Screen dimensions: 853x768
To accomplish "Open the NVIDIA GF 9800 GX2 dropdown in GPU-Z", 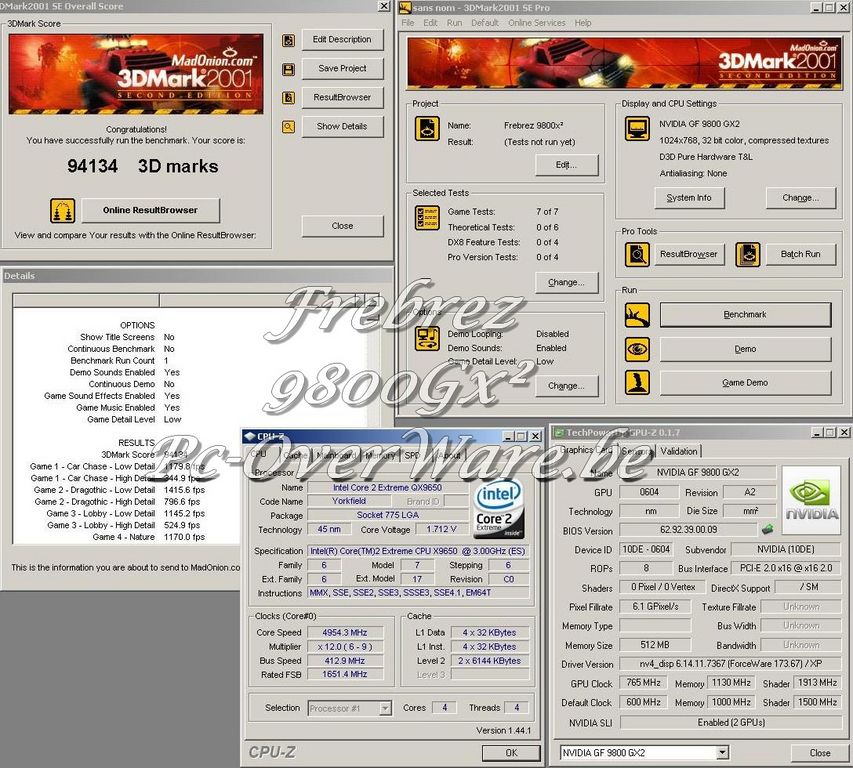I will (x=722, y=753).
